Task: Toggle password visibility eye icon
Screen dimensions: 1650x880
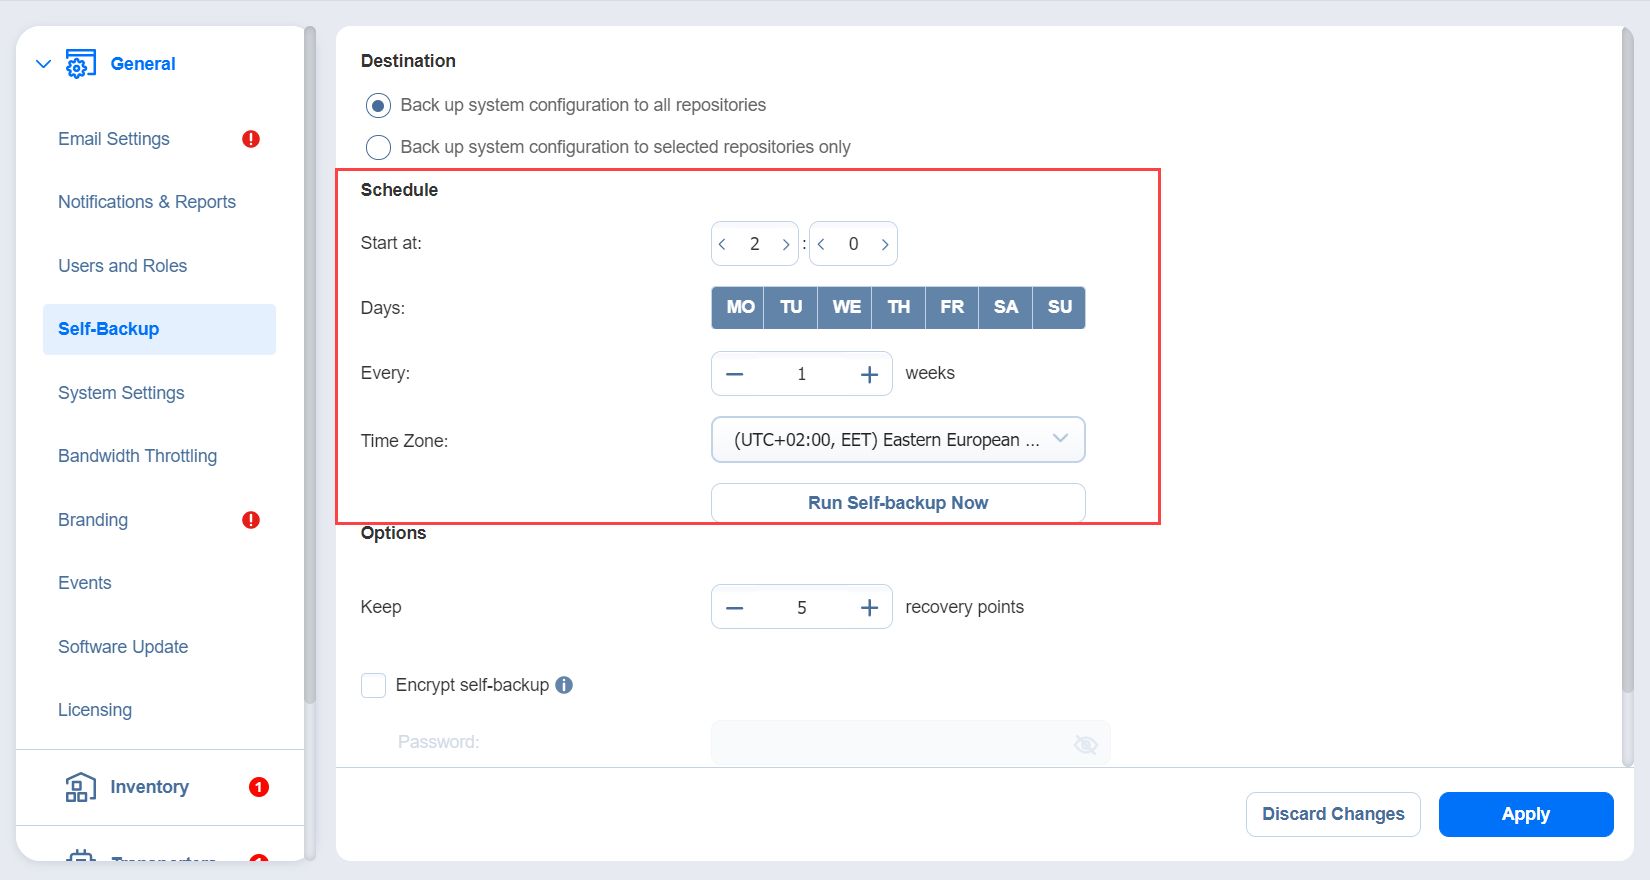Action: pos(1086,744)
